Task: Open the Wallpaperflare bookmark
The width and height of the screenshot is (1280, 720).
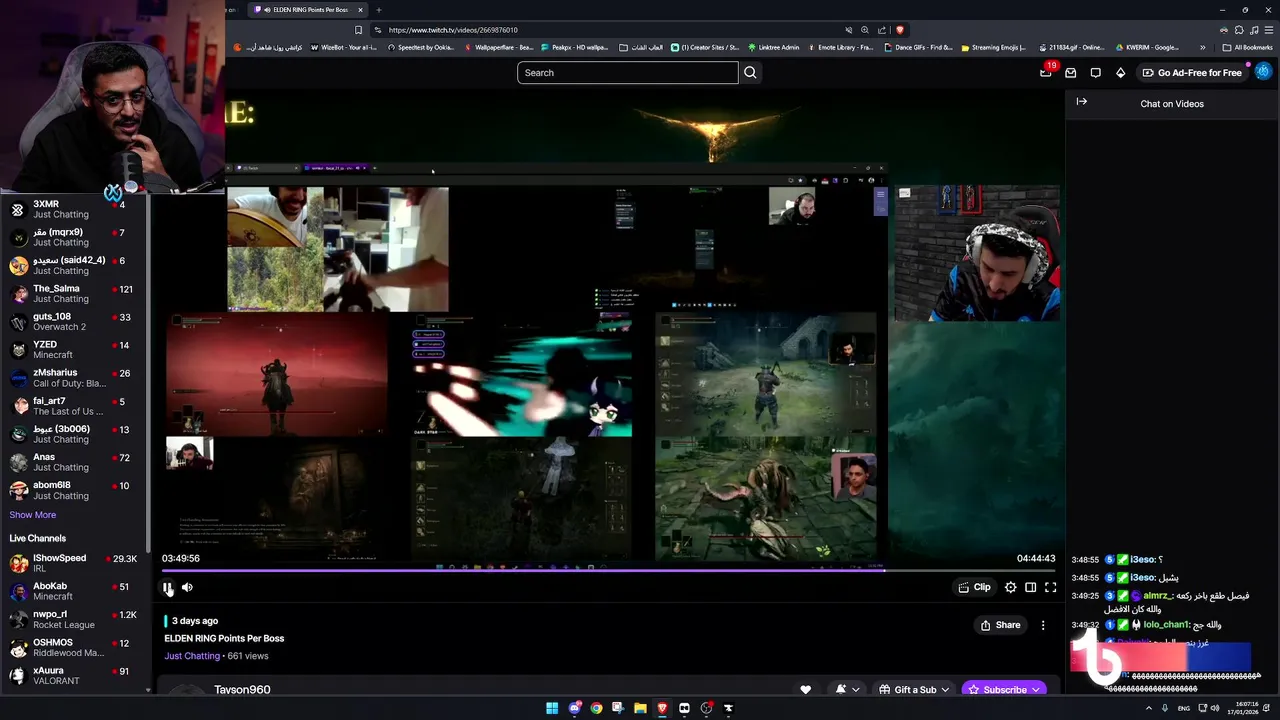Action: (498, 47)
